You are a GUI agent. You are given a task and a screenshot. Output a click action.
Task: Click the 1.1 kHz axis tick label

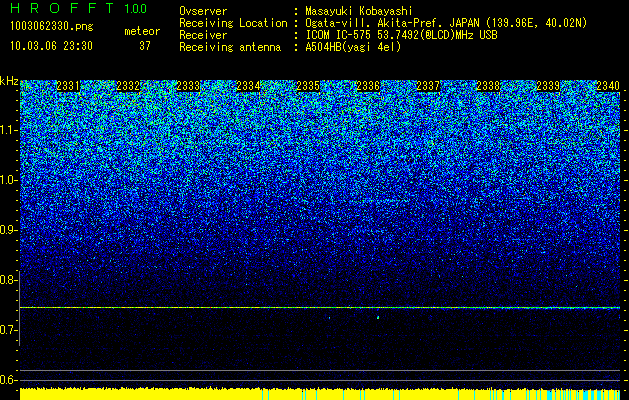click(x=9, y=130)
